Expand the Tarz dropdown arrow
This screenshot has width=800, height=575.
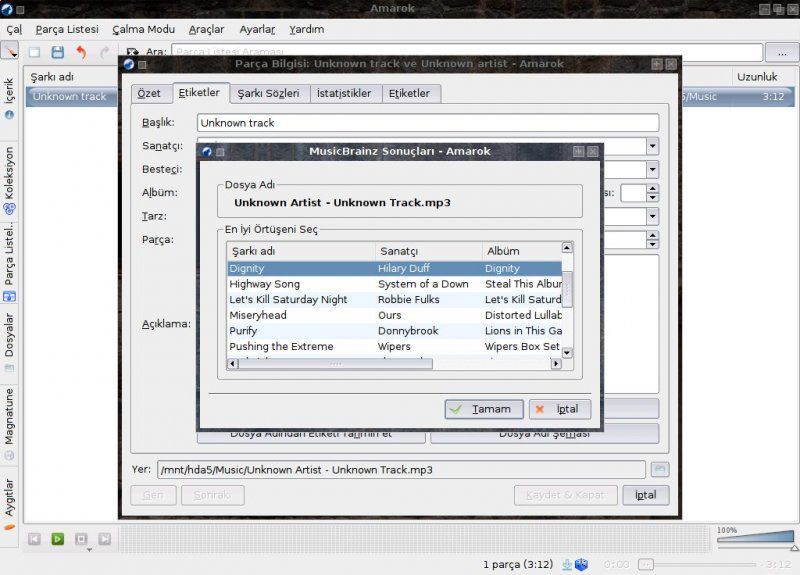pyautogui.click(x=652, y=216)
